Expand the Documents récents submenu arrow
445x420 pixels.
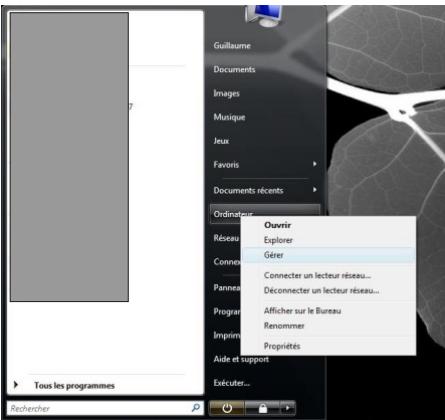click(314, 190)
